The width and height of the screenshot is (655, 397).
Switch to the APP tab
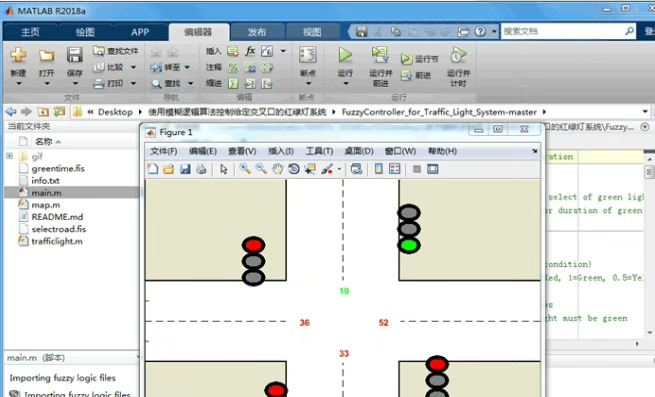click(x=140, y=32)
